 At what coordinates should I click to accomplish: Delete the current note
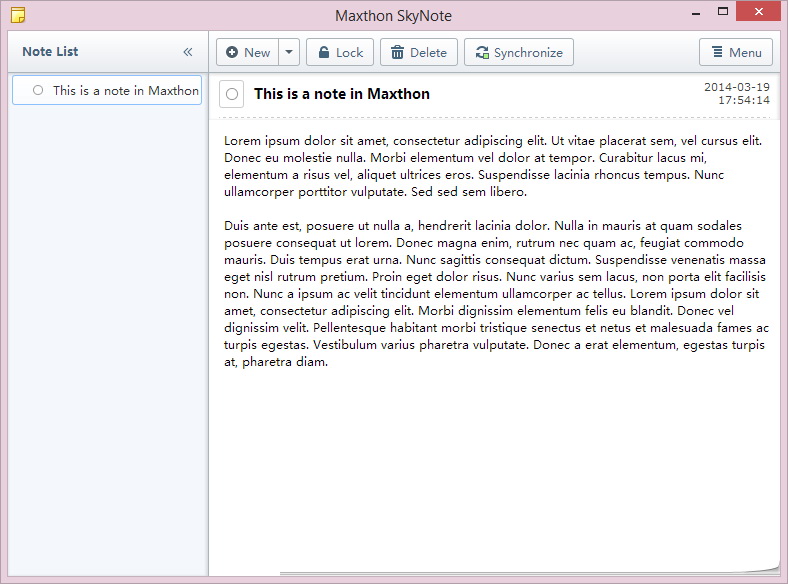click(x=419, y=52)
